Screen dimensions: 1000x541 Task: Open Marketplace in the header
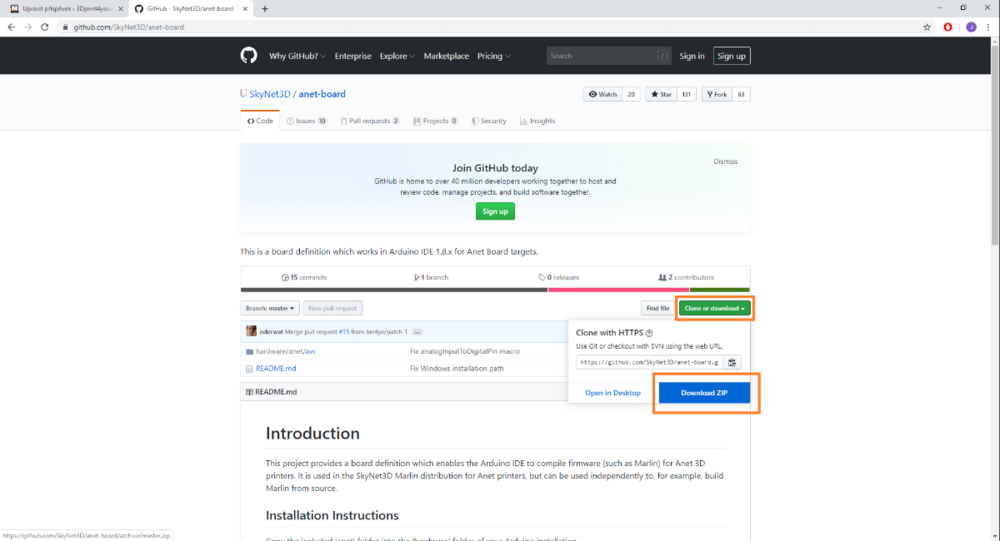coord(446,56)
